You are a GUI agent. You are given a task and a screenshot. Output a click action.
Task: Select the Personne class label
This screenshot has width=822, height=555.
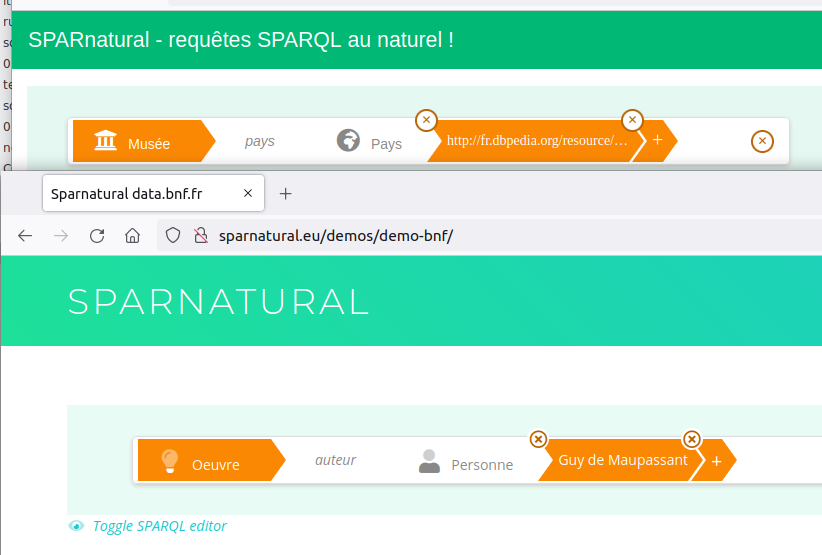(482, 465)
